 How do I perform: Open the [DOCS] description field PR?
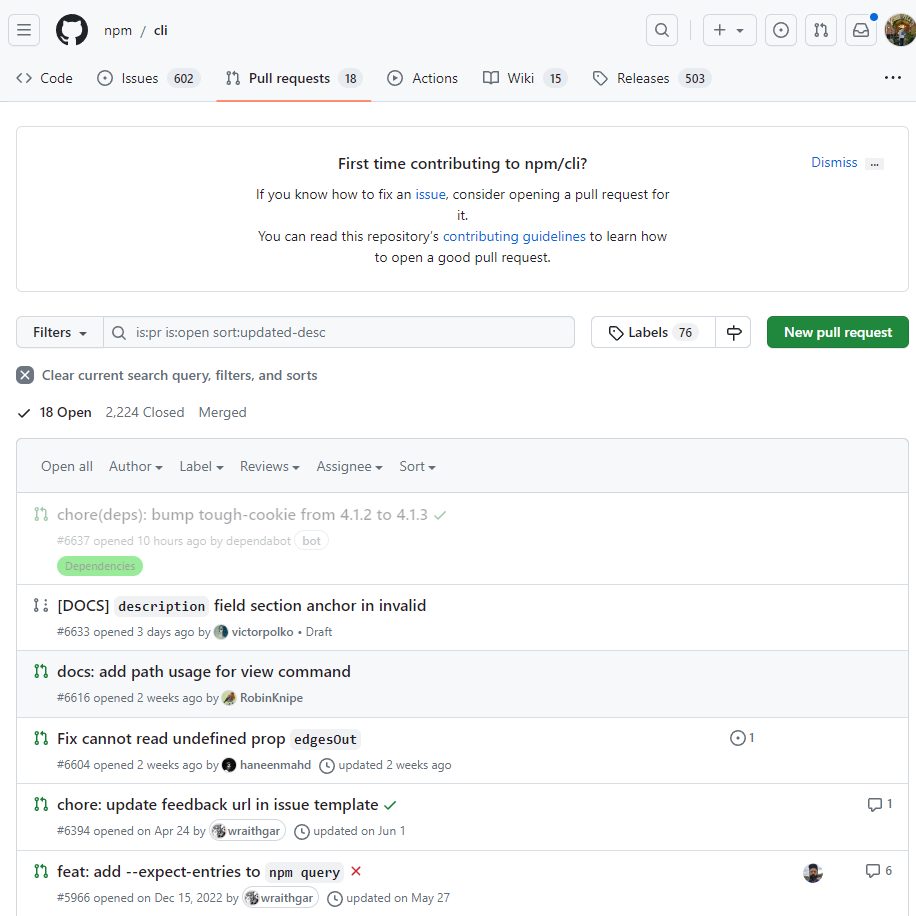pyautogui.click(x=241, y=606)
